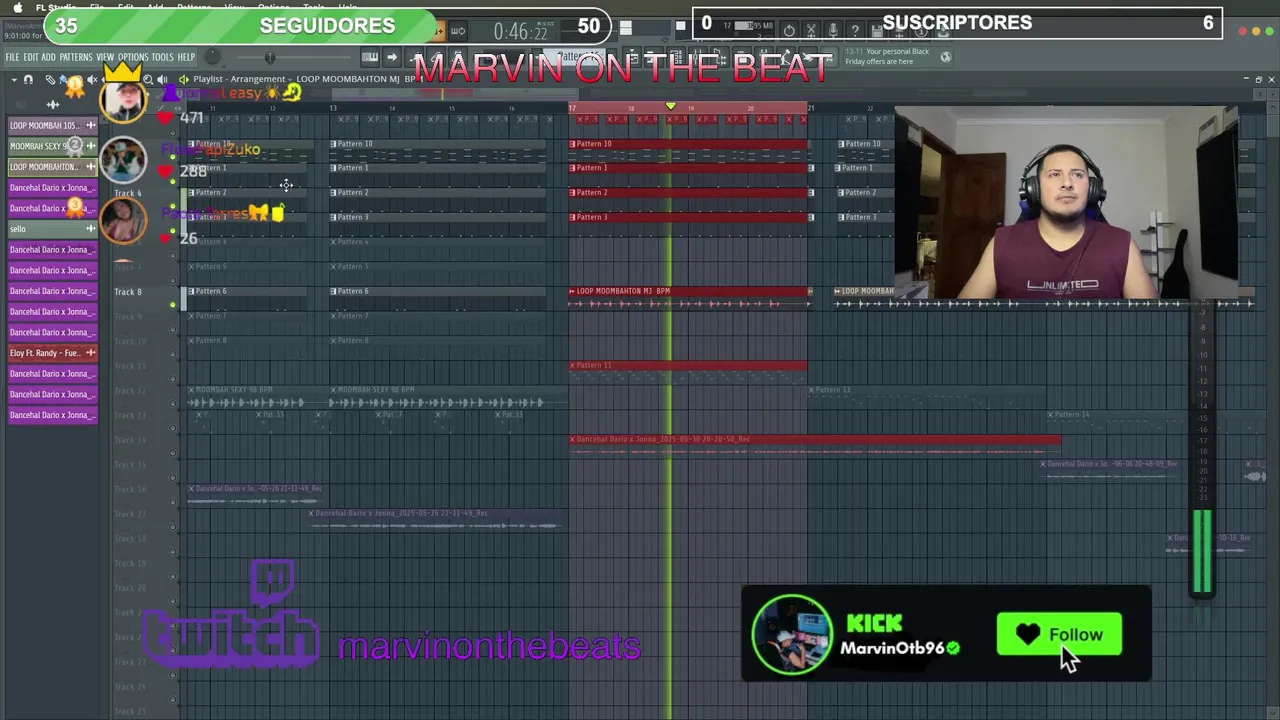Viewport: 1280px width, 720px height.
Task: Click the plus icon on MOOMBAH SEXY item
Action: click(90, 146)
